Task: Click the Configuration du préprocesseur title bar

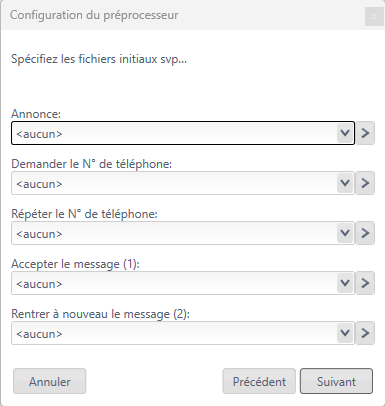Action: click(183, 15)
